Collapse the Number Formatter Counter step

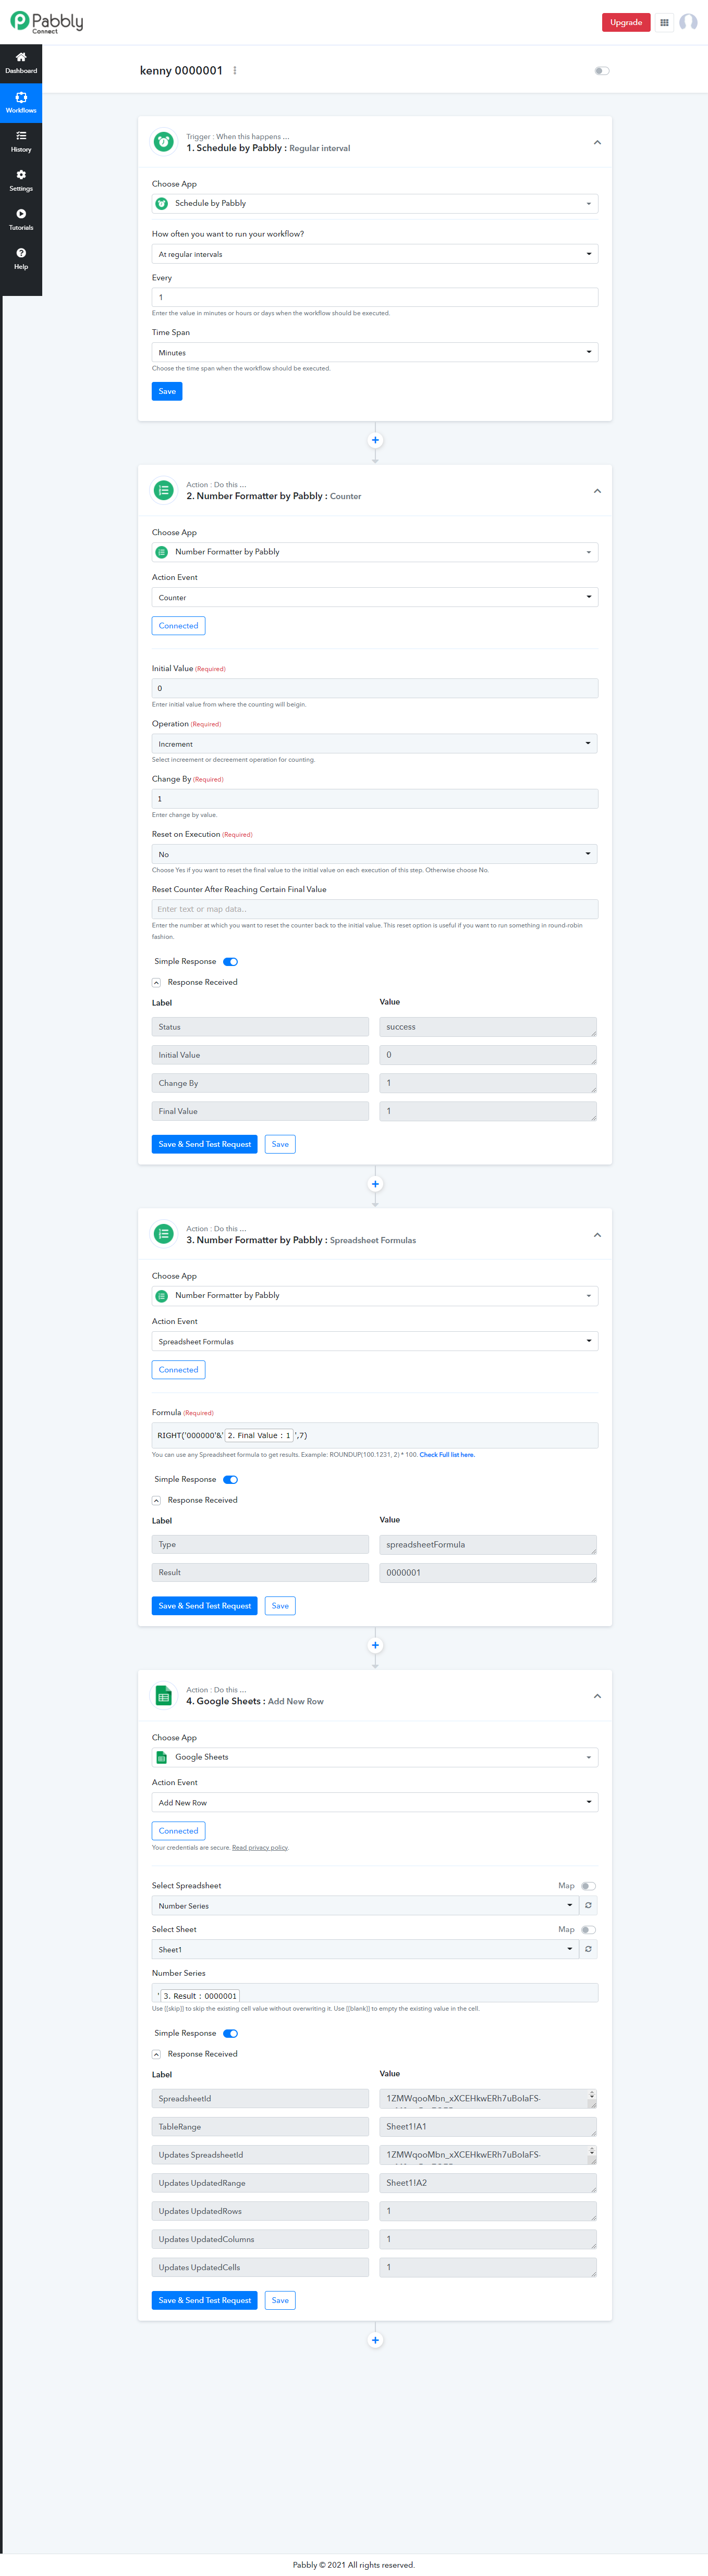coord(597,491)
